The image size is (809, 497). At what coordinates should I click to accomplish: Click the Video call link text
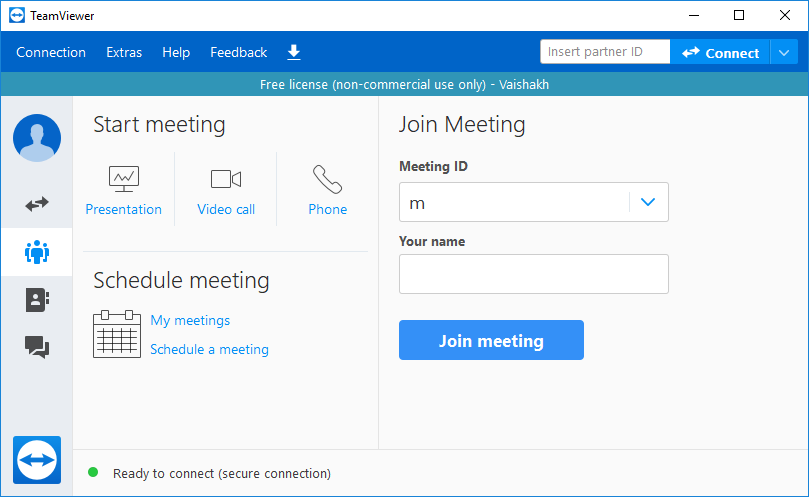[x=226, y=209]
